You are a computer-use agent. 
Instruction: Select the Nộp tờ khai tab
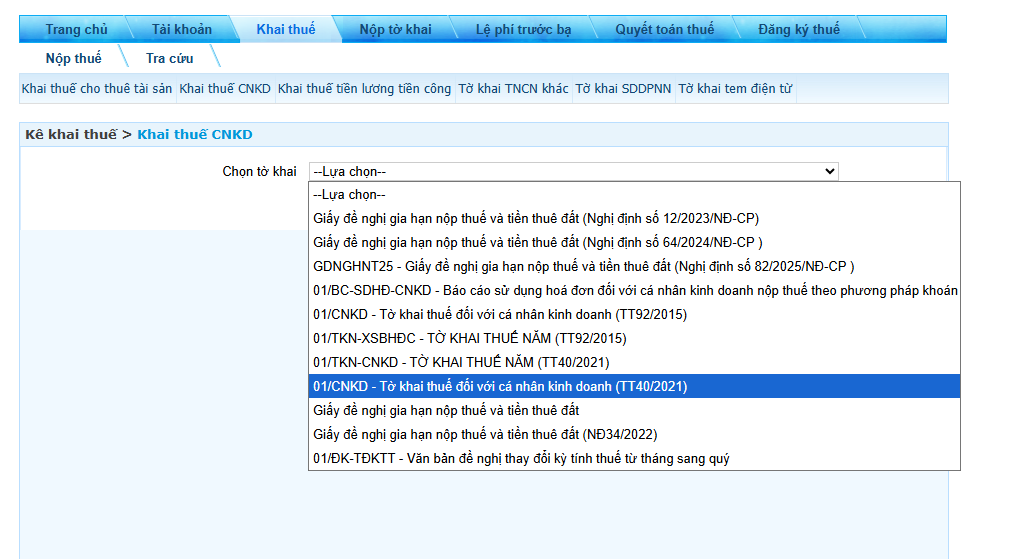click(395, 29)
